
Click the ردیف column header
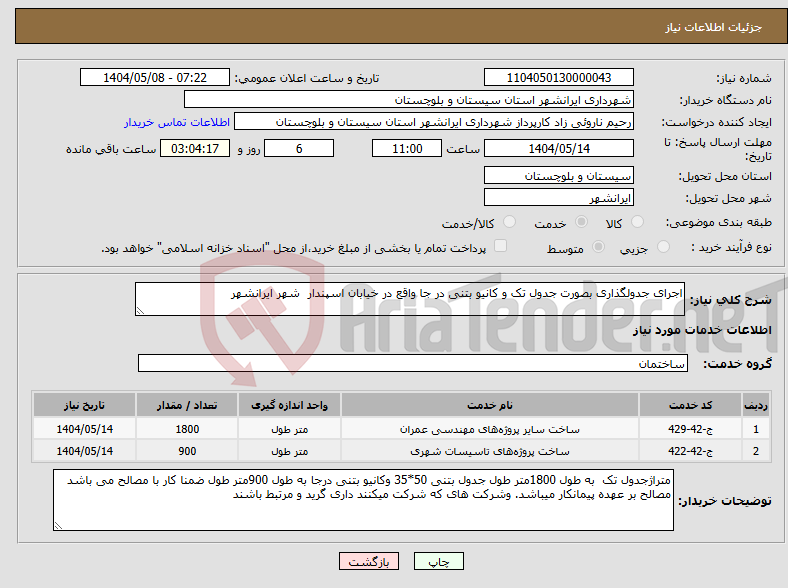click(x=755, y=405)
